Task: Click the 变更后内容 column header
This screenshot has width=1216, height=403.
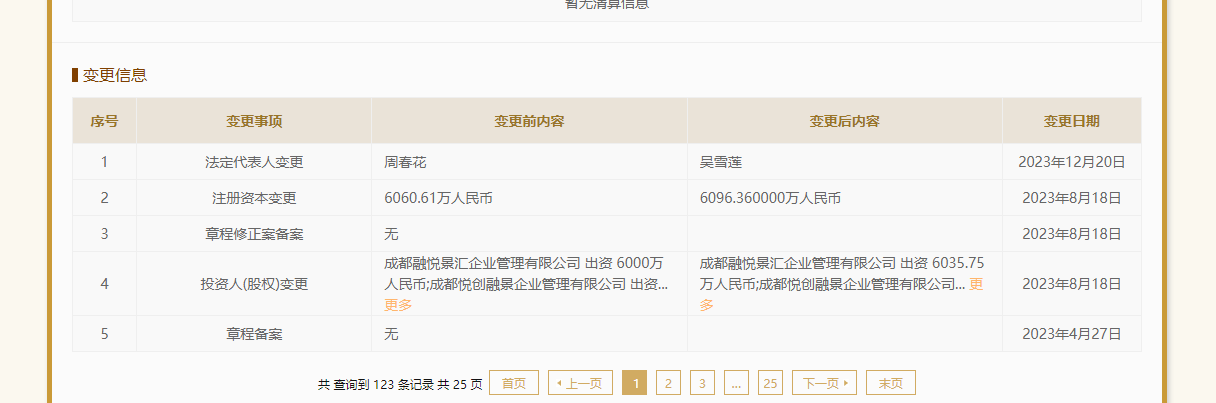Action: pyautogui.click(x=844, y=121)
